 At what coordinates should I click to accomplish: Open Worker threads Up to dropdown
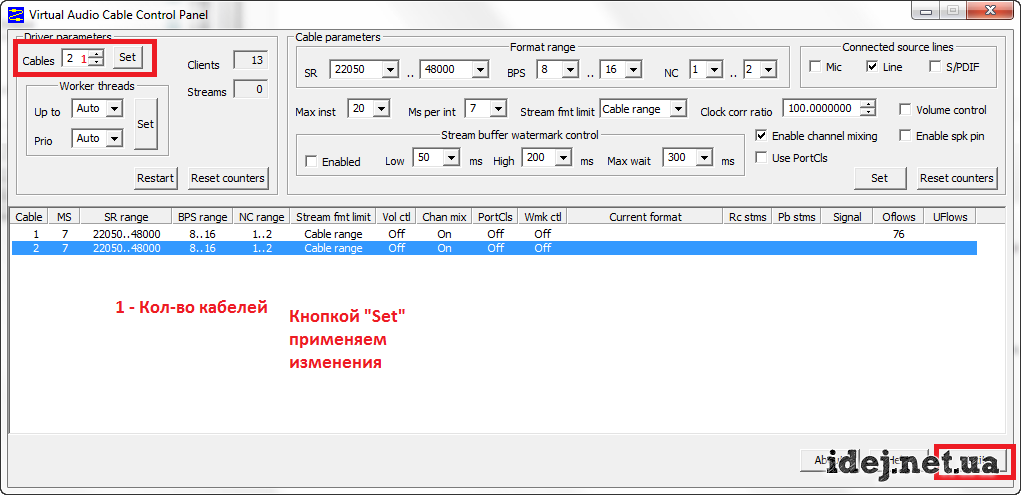click(x=114, y=109)
